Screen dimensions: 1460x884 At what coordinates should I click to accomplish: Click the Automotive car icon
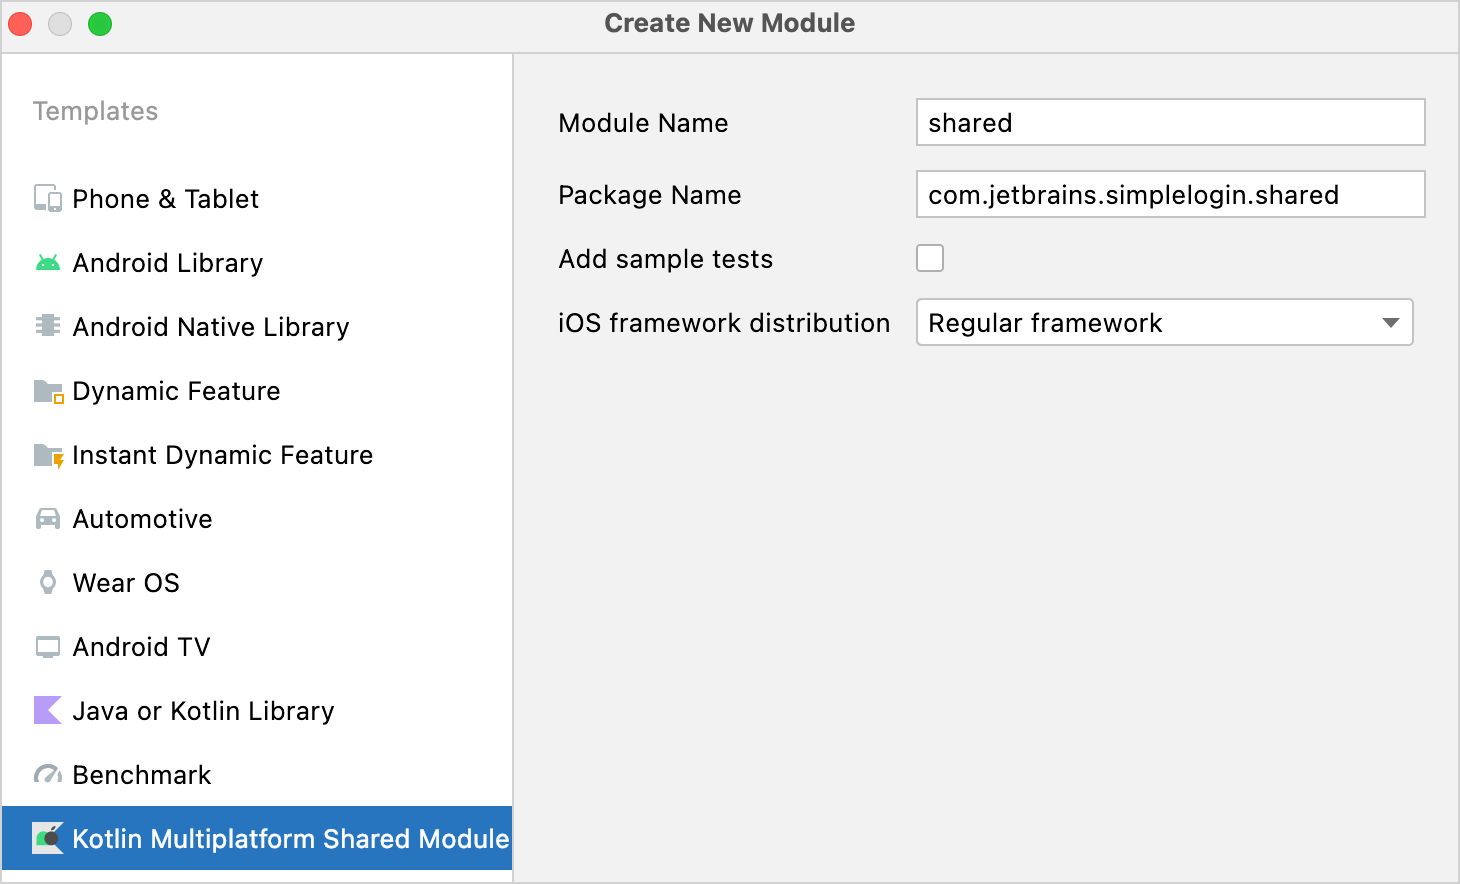[46, 518]
